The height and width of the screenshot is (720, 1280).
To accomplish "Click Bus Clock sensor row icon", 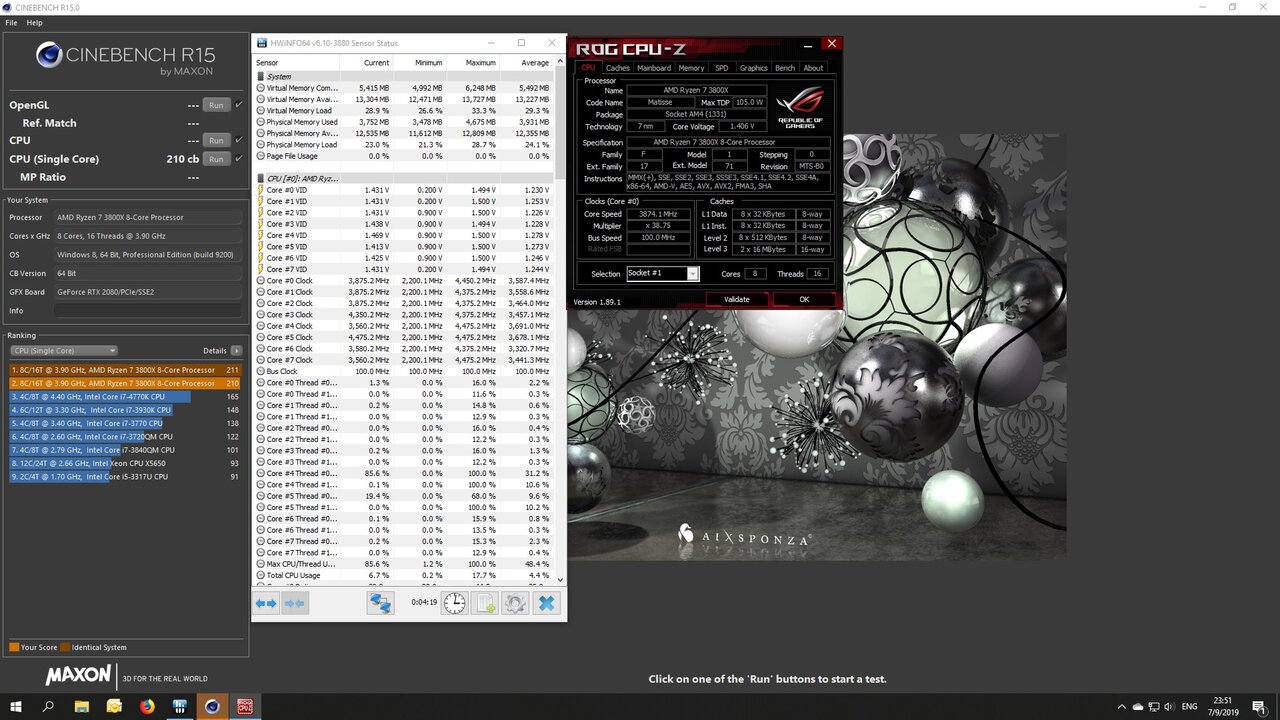I will pos(261,371).
